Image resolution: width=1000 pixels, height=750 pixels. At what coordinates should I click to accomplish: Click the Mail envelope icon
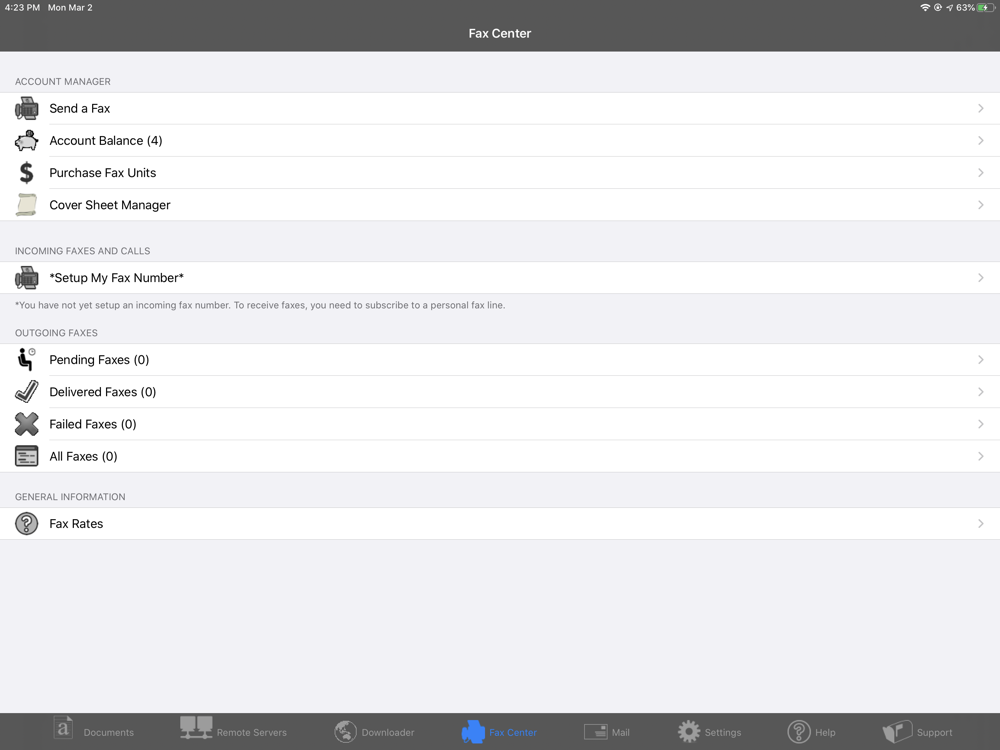click(x=596, y=732)
